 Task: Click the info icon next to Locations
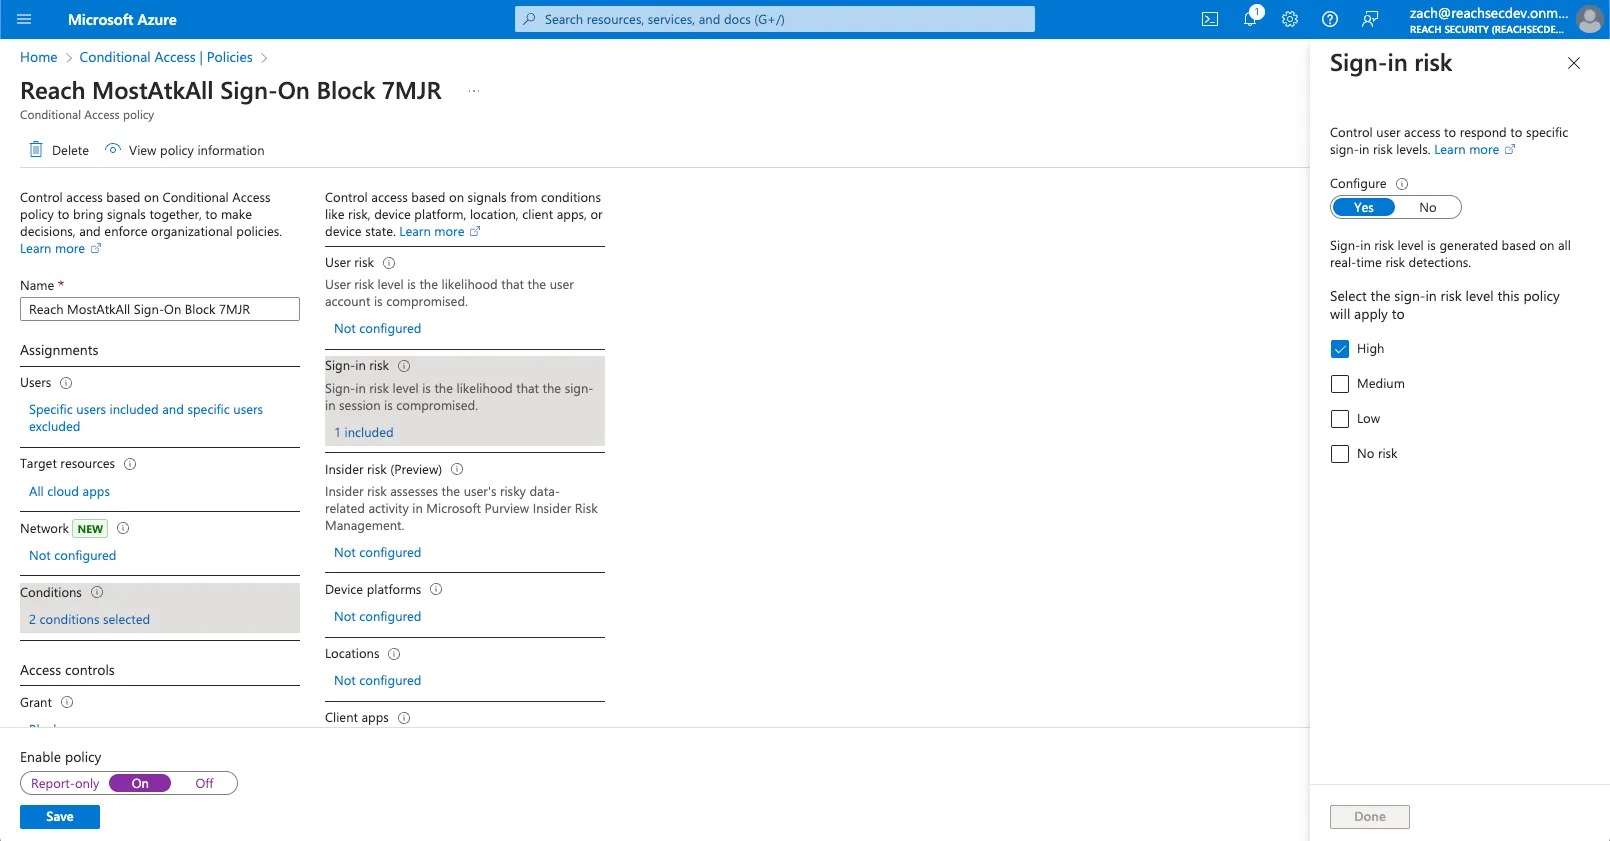(x=394, y=654)
